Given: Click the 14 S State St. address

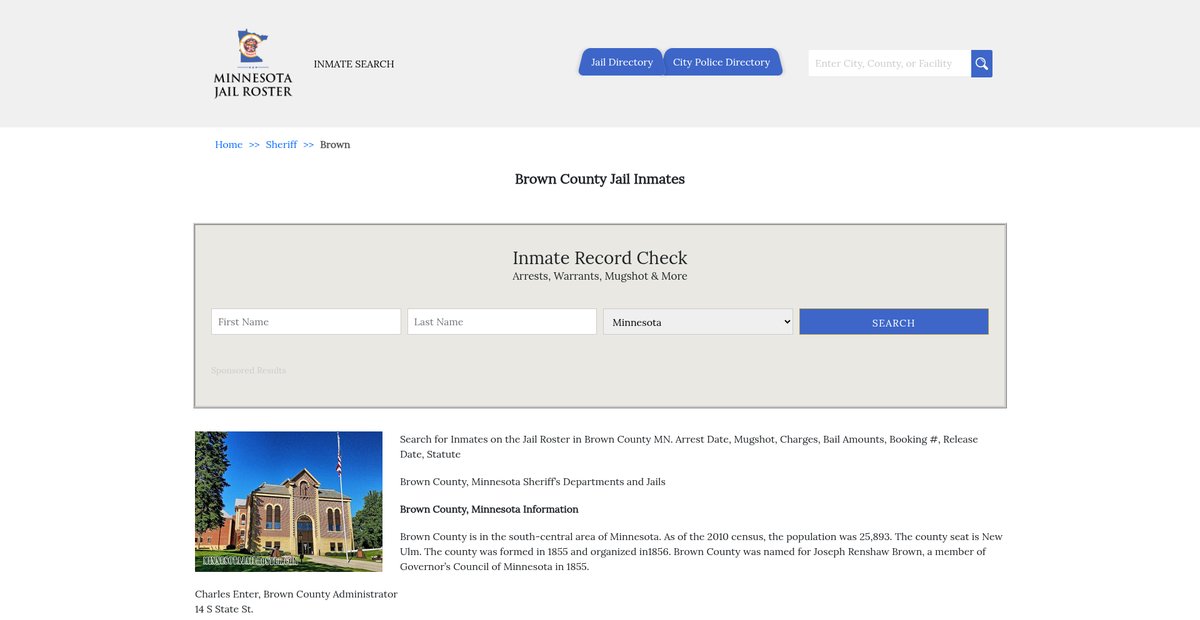Looking at the screenshot, I should coord(224,609).
